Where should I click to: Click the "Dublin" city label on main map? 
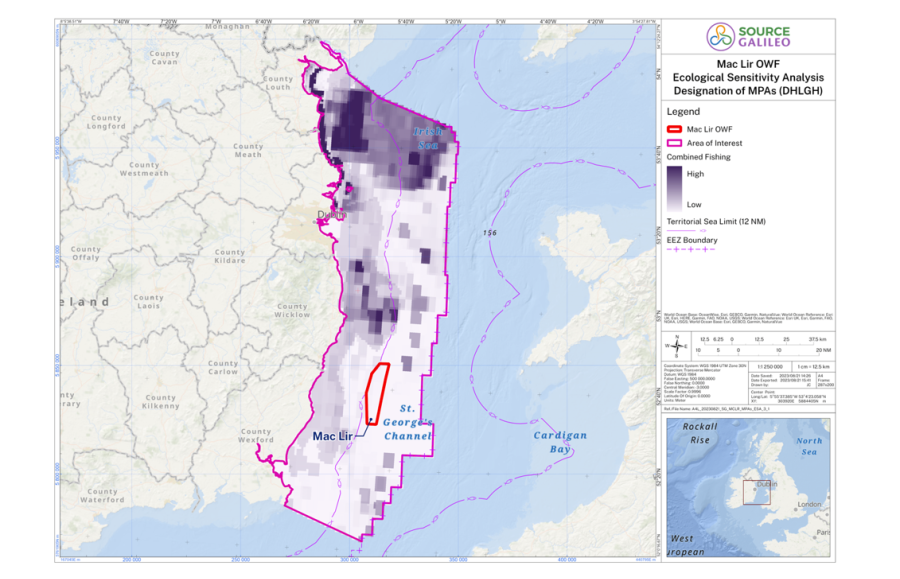coord(332,215)
